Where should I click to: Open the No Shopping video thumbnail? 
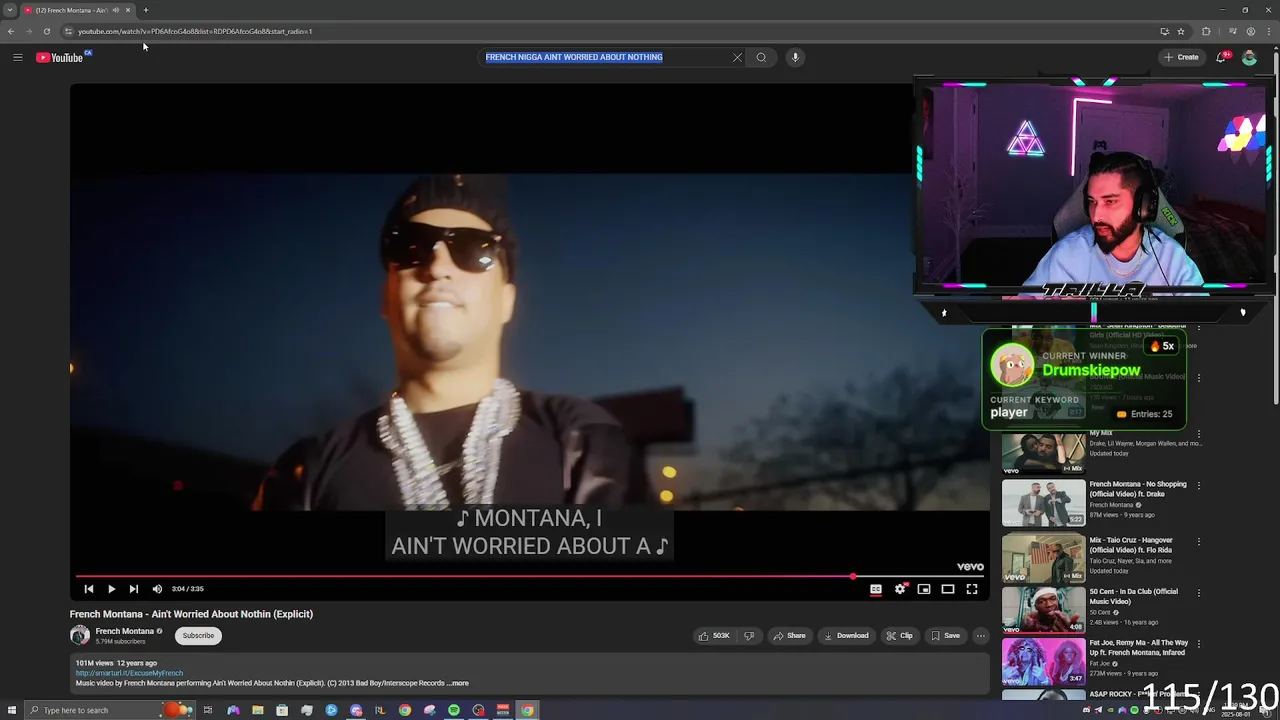pyautogui.click(x=1044, y=503)
